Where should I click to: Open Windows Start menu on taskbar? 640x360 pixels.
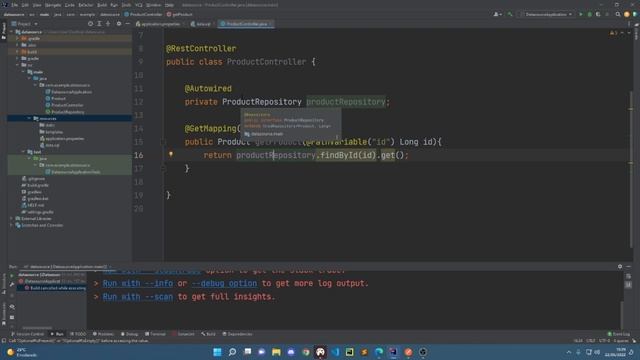point(217,352)
